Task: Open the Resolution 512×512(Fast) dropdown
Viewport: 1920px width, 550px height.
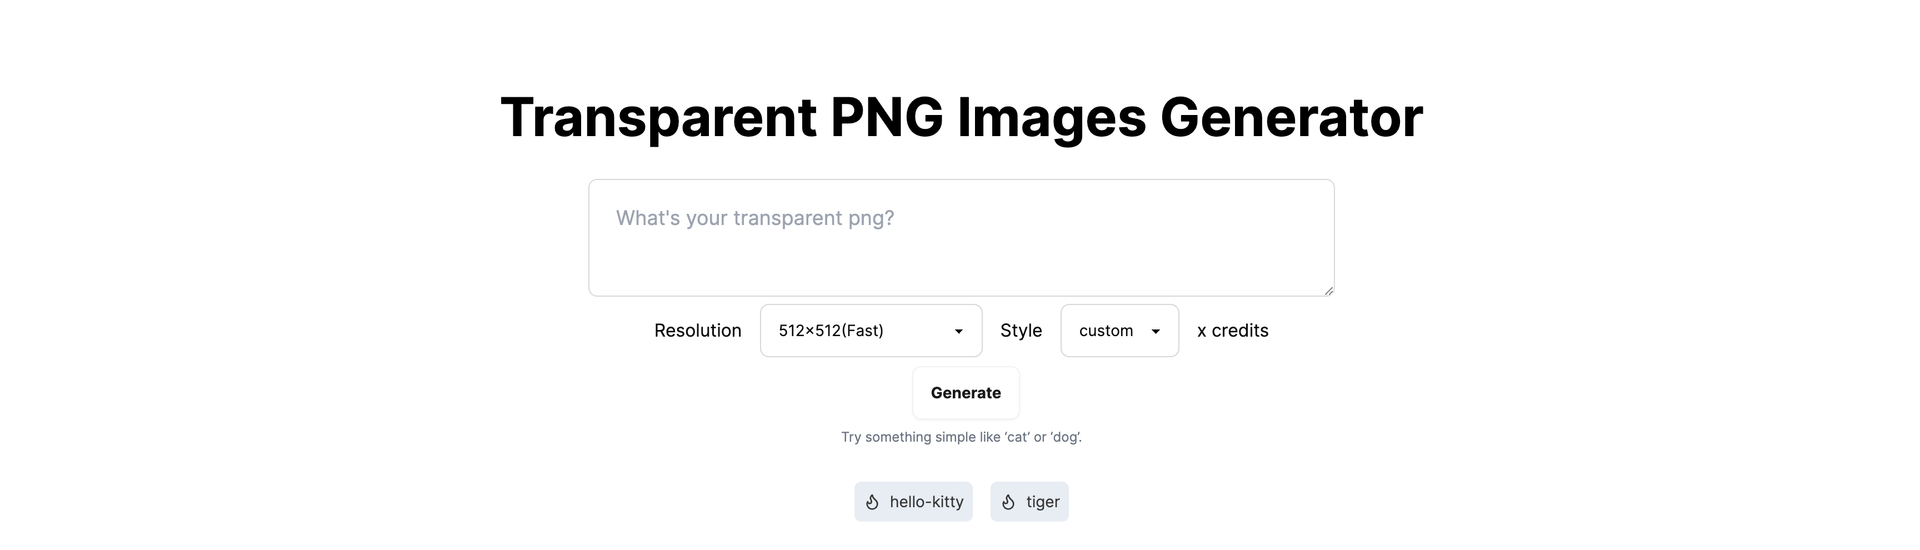Action: pyautogui.click(x=871, y=331)
